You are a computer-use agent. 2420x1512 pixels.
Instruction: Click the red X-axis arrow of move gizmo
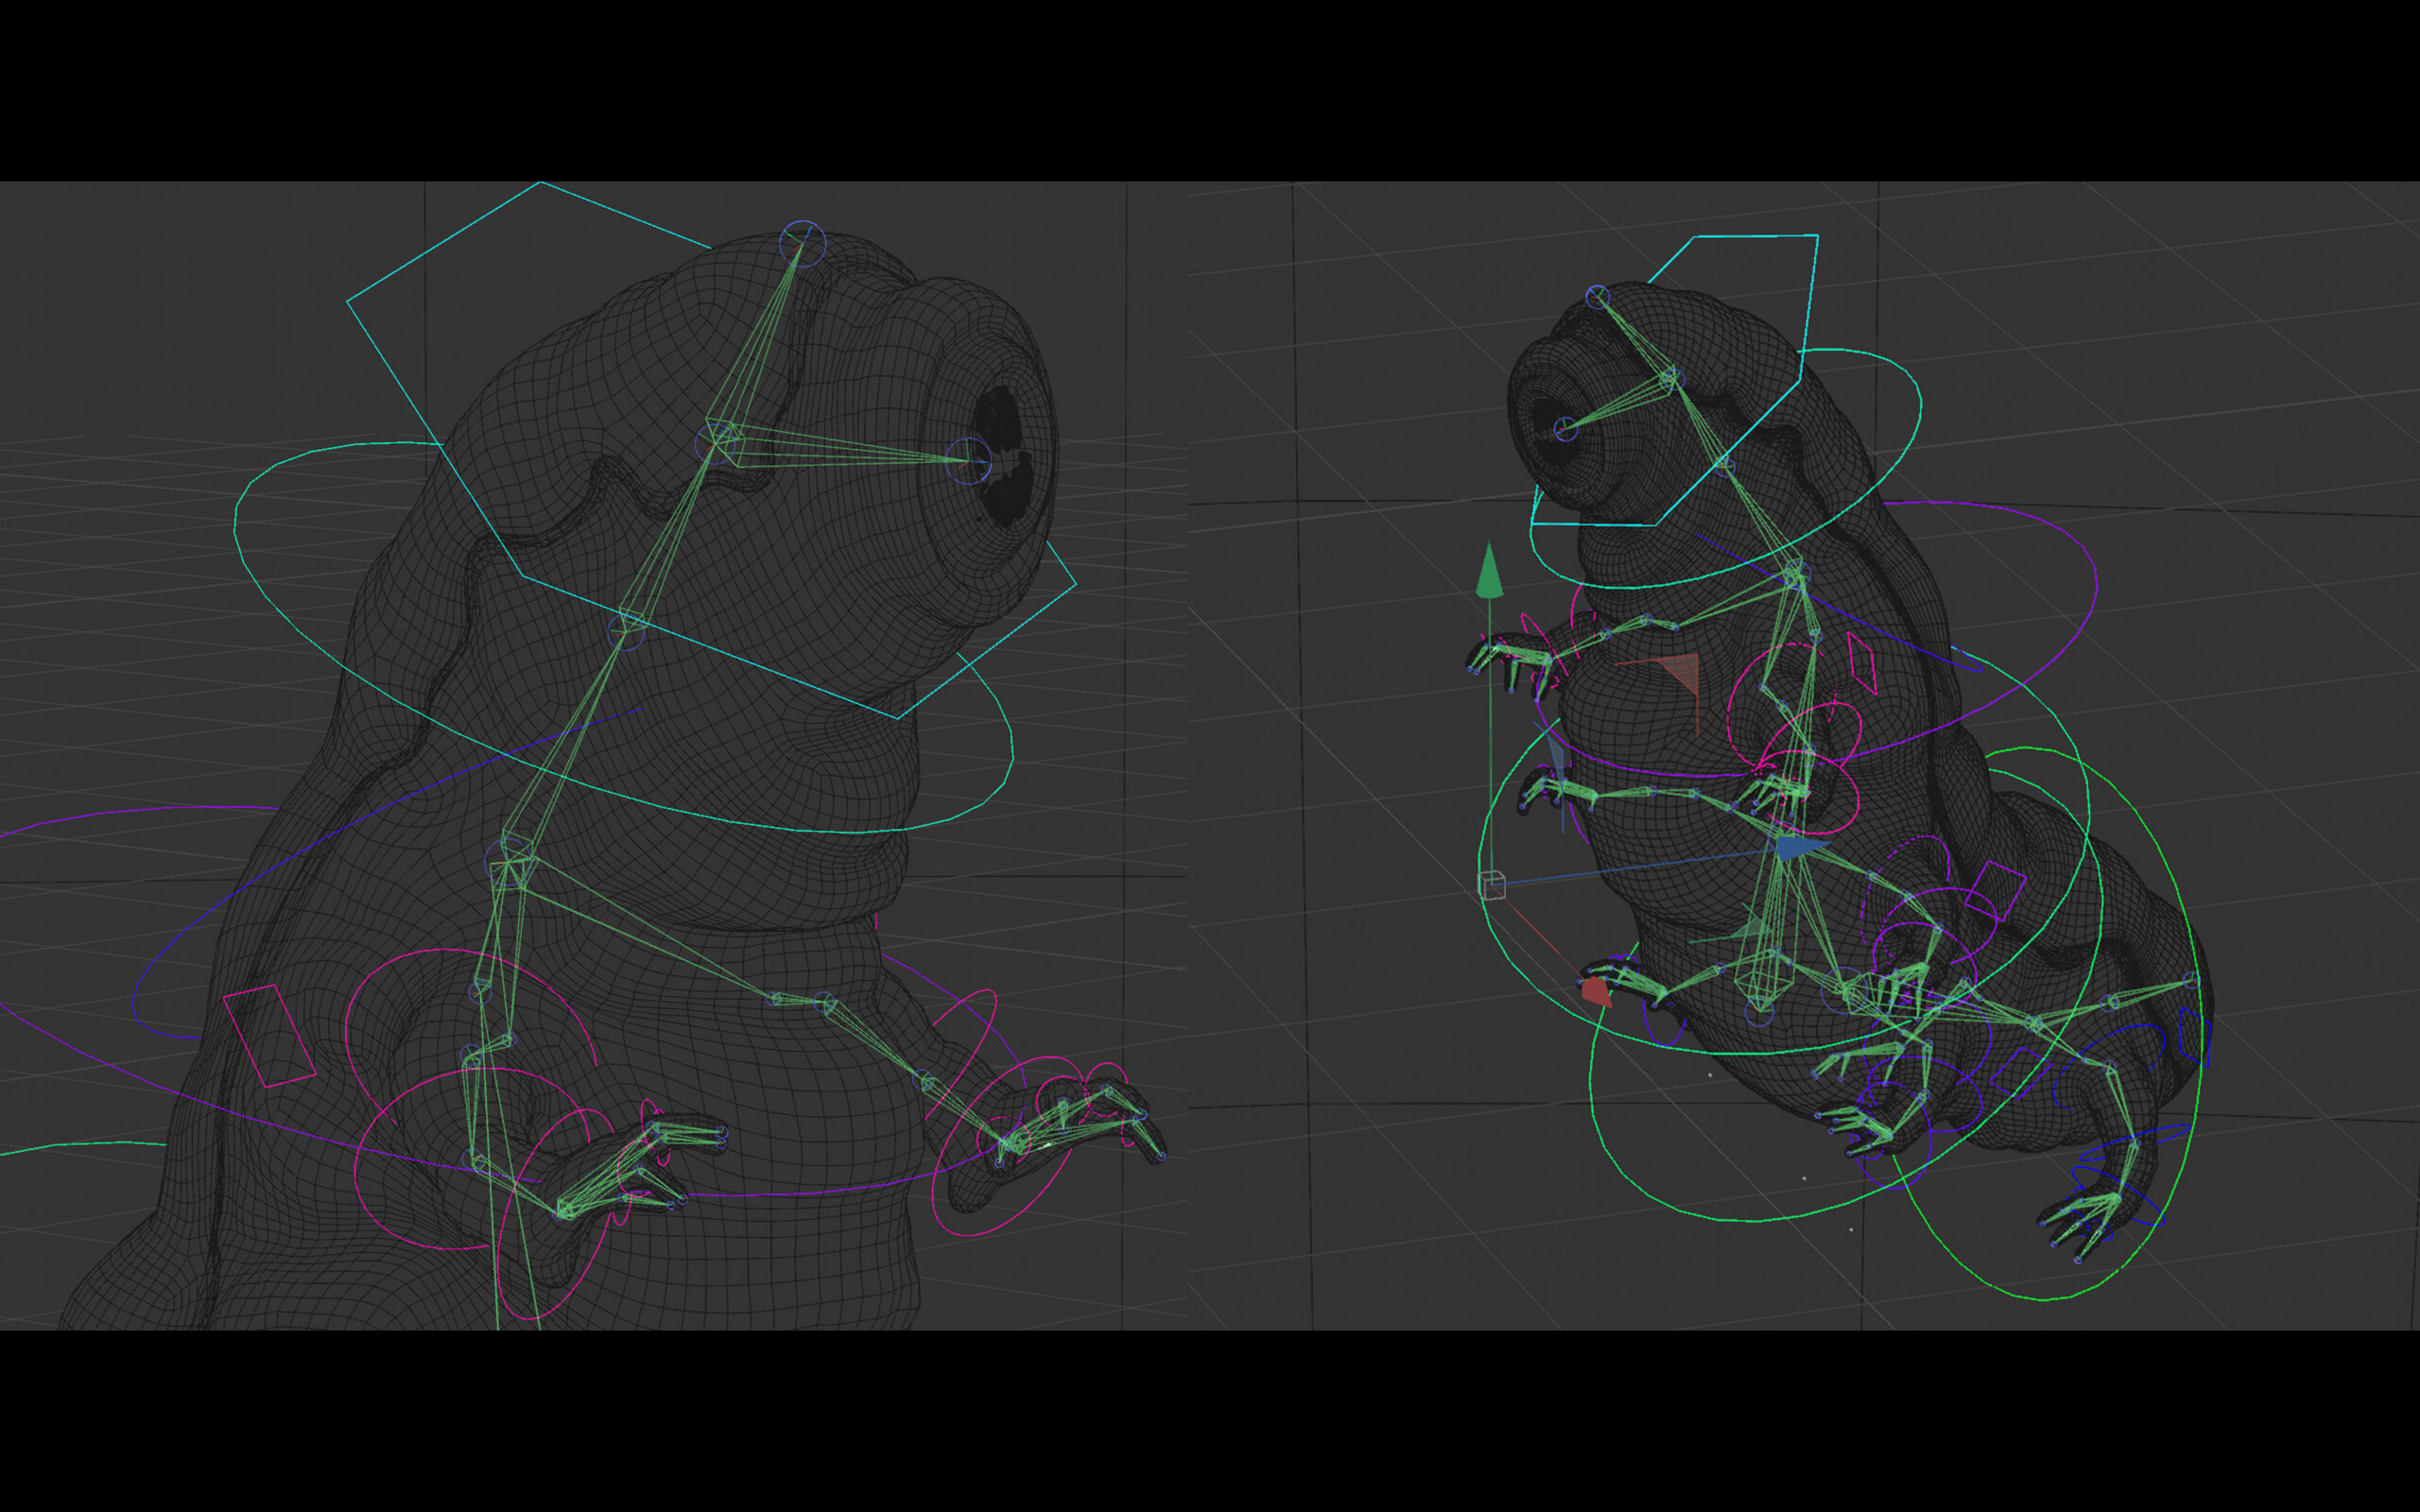coord(1596,992)
